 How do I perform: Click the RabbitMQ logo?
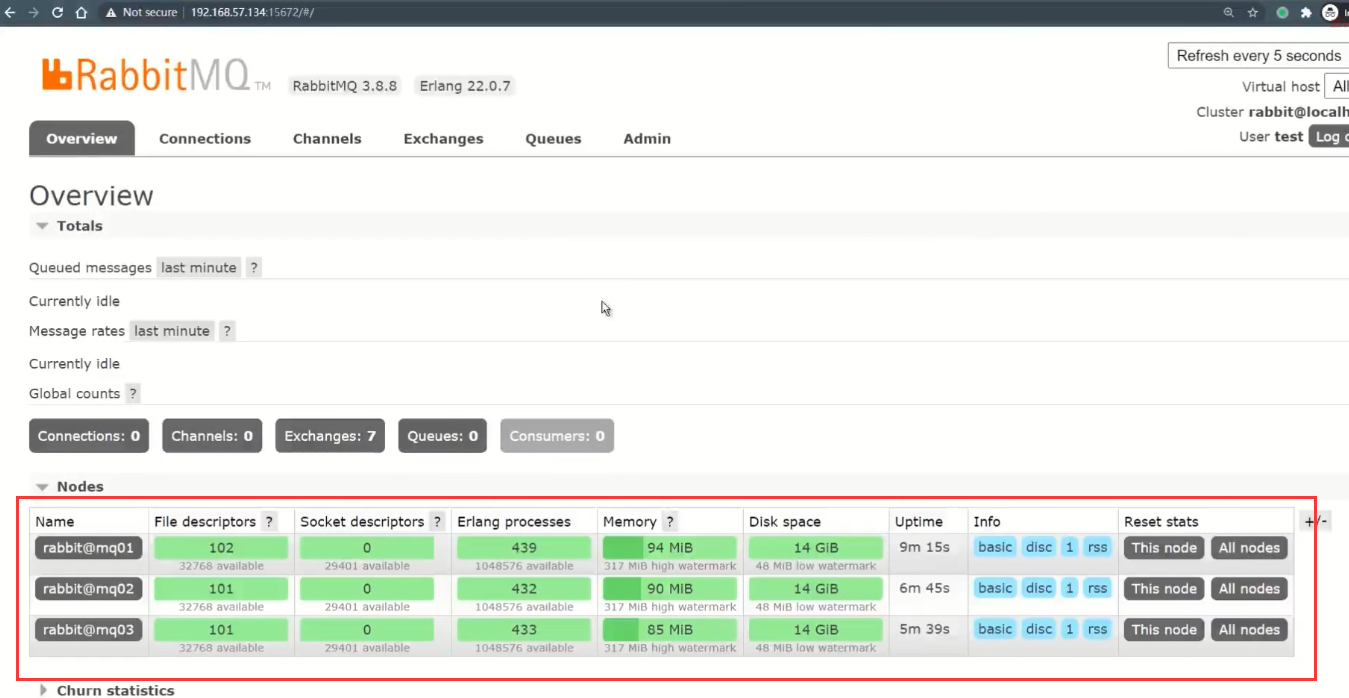(x=156, y=76)
